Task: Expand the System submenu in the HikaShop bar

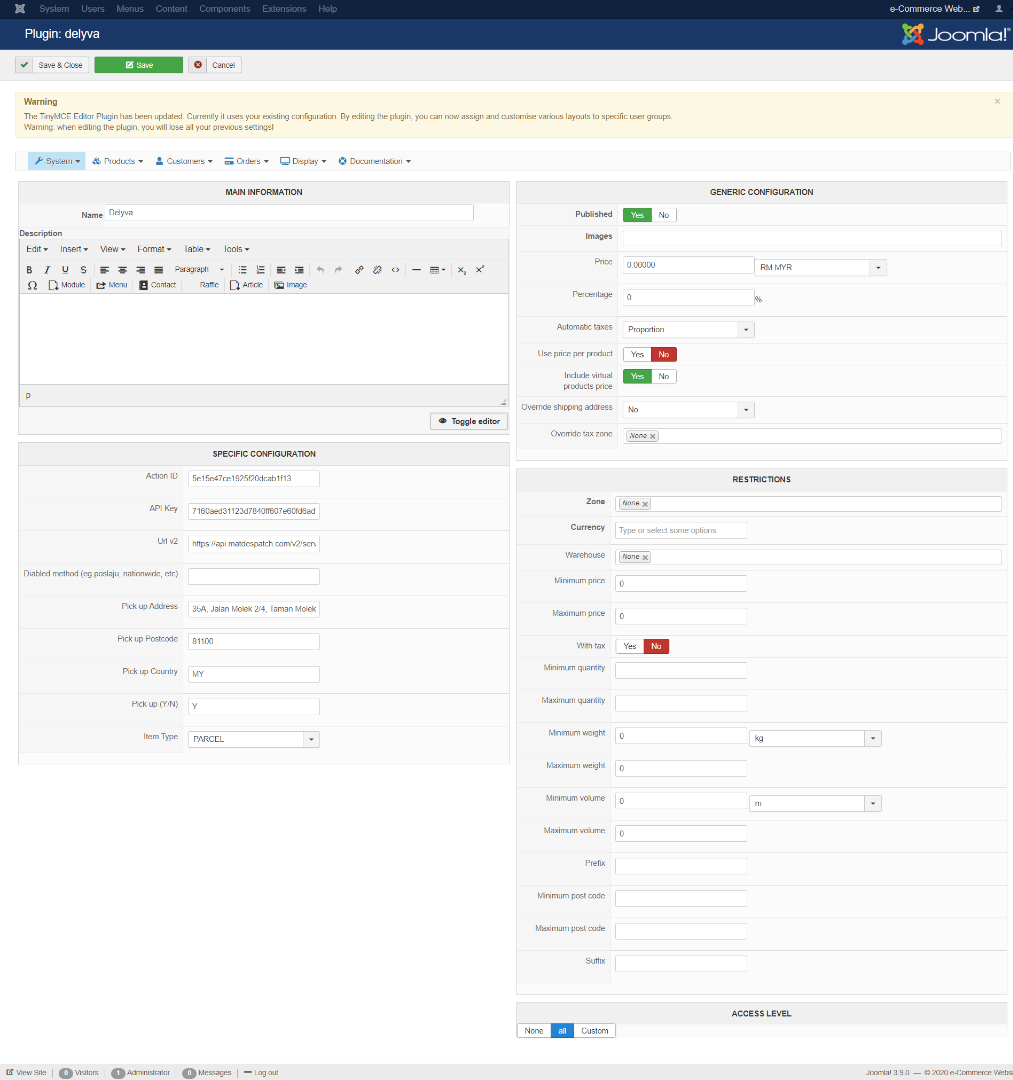Action: tap(57, 161)
